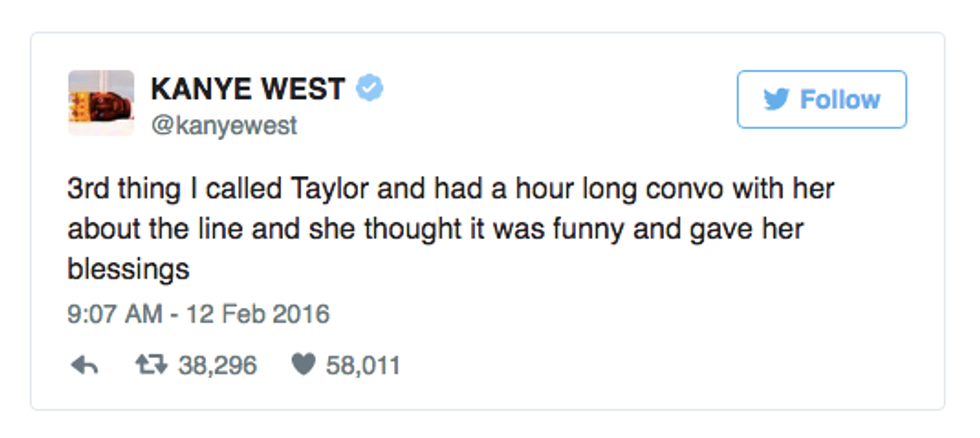Viewport: 980px width, 438px height.
Task: Click the blue verified checkmark badge
Action: point(371,89)
